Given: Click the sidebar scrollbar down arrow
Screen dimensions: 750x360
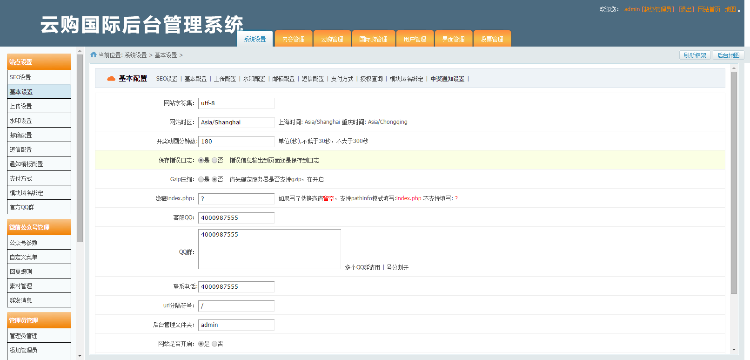Looking at the screenshot, I should (x=80, y=356).
